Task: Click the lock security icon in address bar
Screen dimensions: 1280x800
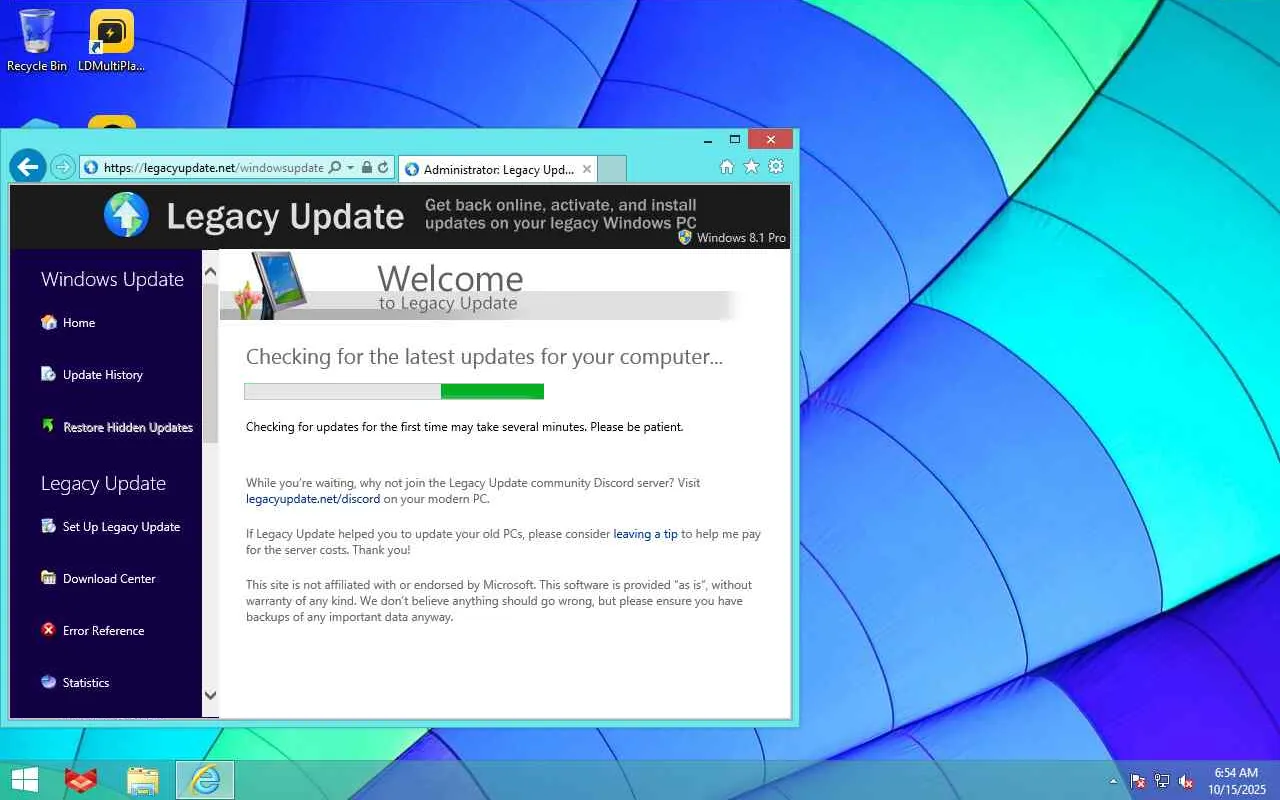Action: [x=367, y=168]
